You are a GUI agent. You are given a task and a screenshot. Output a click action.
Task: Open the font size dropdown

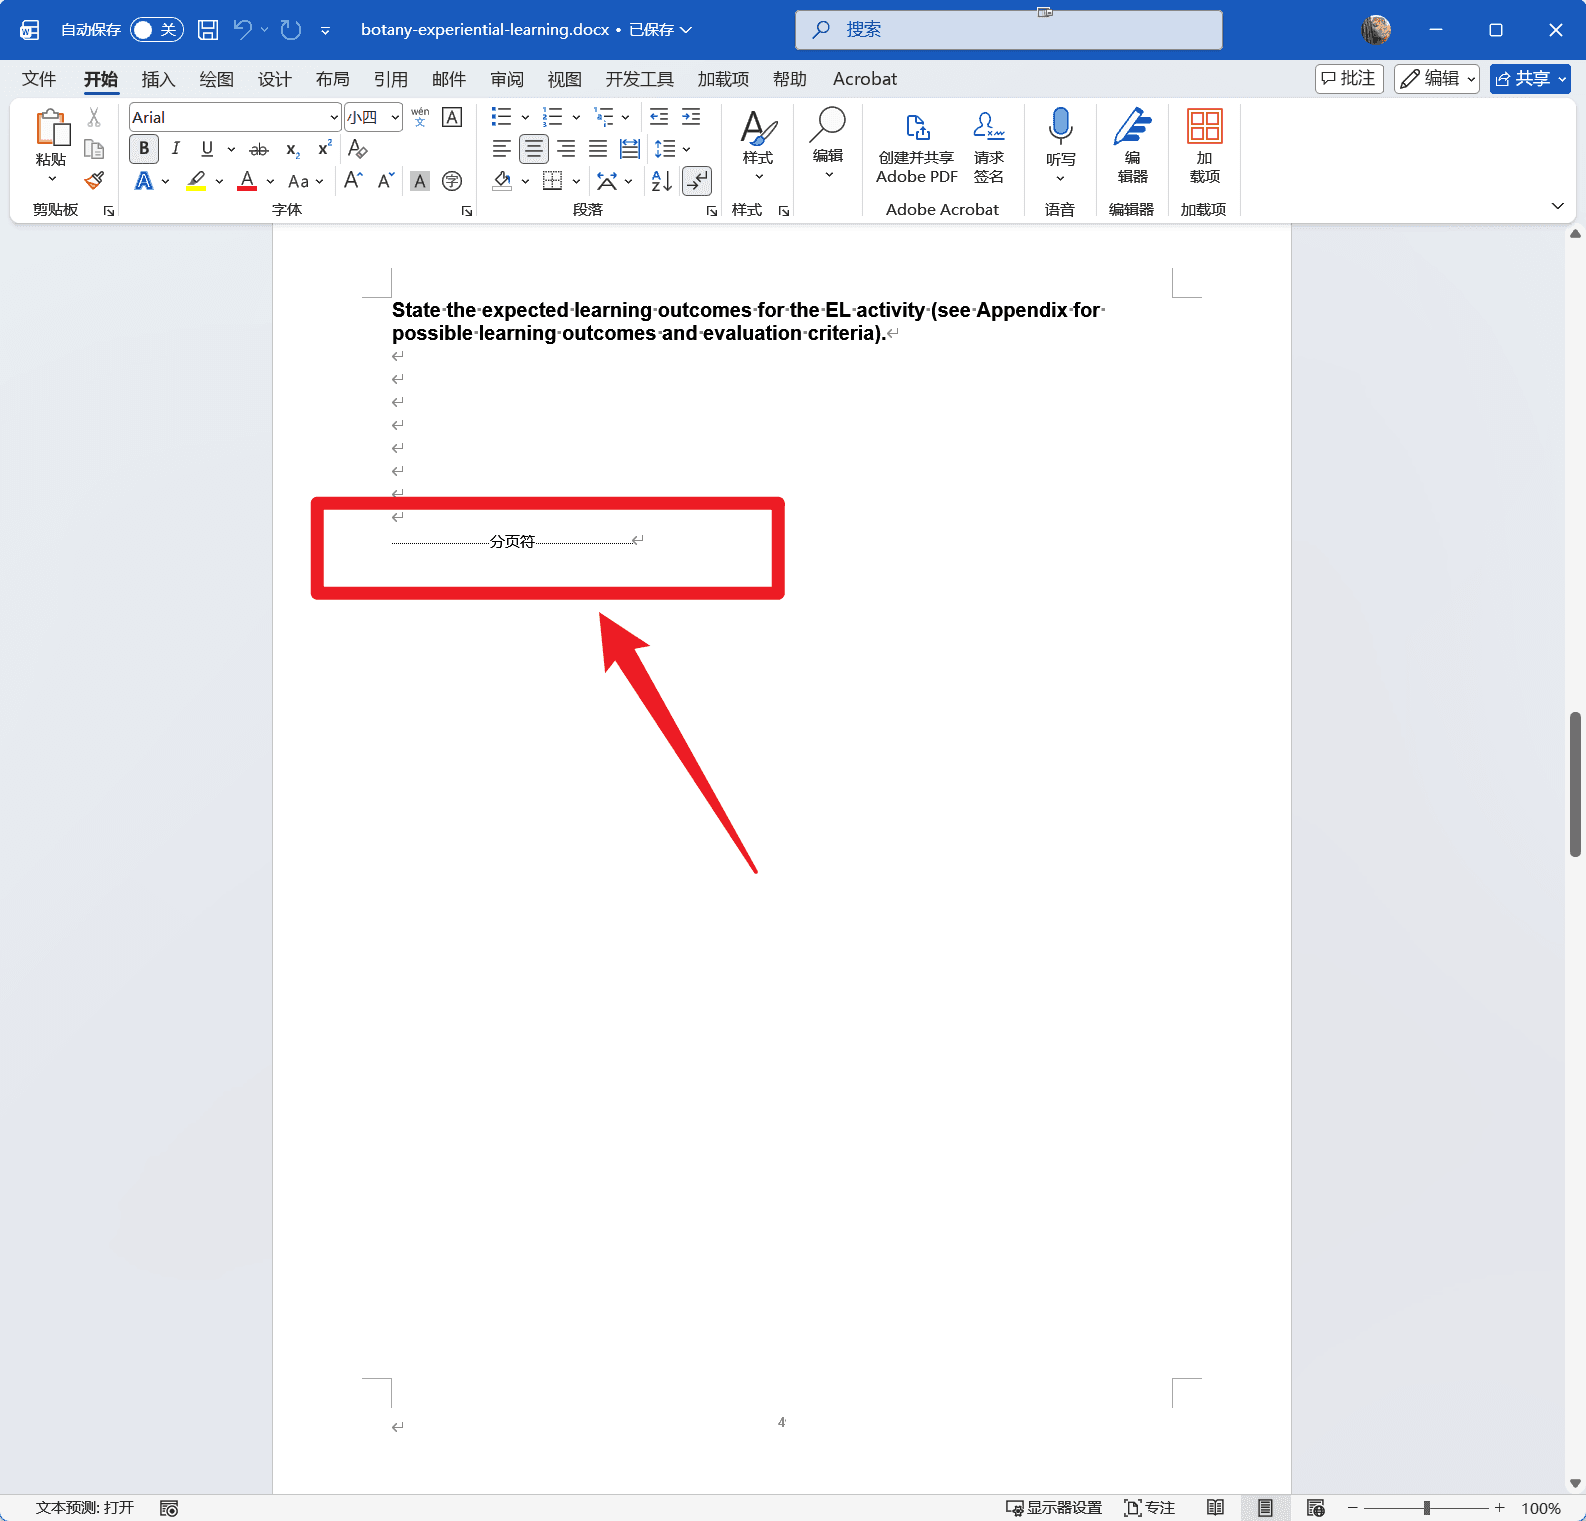click(x=395, y=117)
